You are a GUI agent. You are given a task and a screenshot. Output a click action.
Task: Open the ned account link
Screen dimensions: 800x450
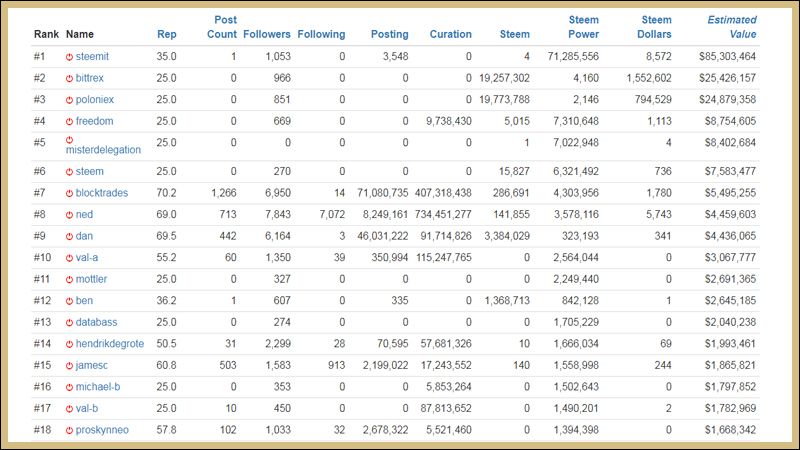(x=84, y=214)
